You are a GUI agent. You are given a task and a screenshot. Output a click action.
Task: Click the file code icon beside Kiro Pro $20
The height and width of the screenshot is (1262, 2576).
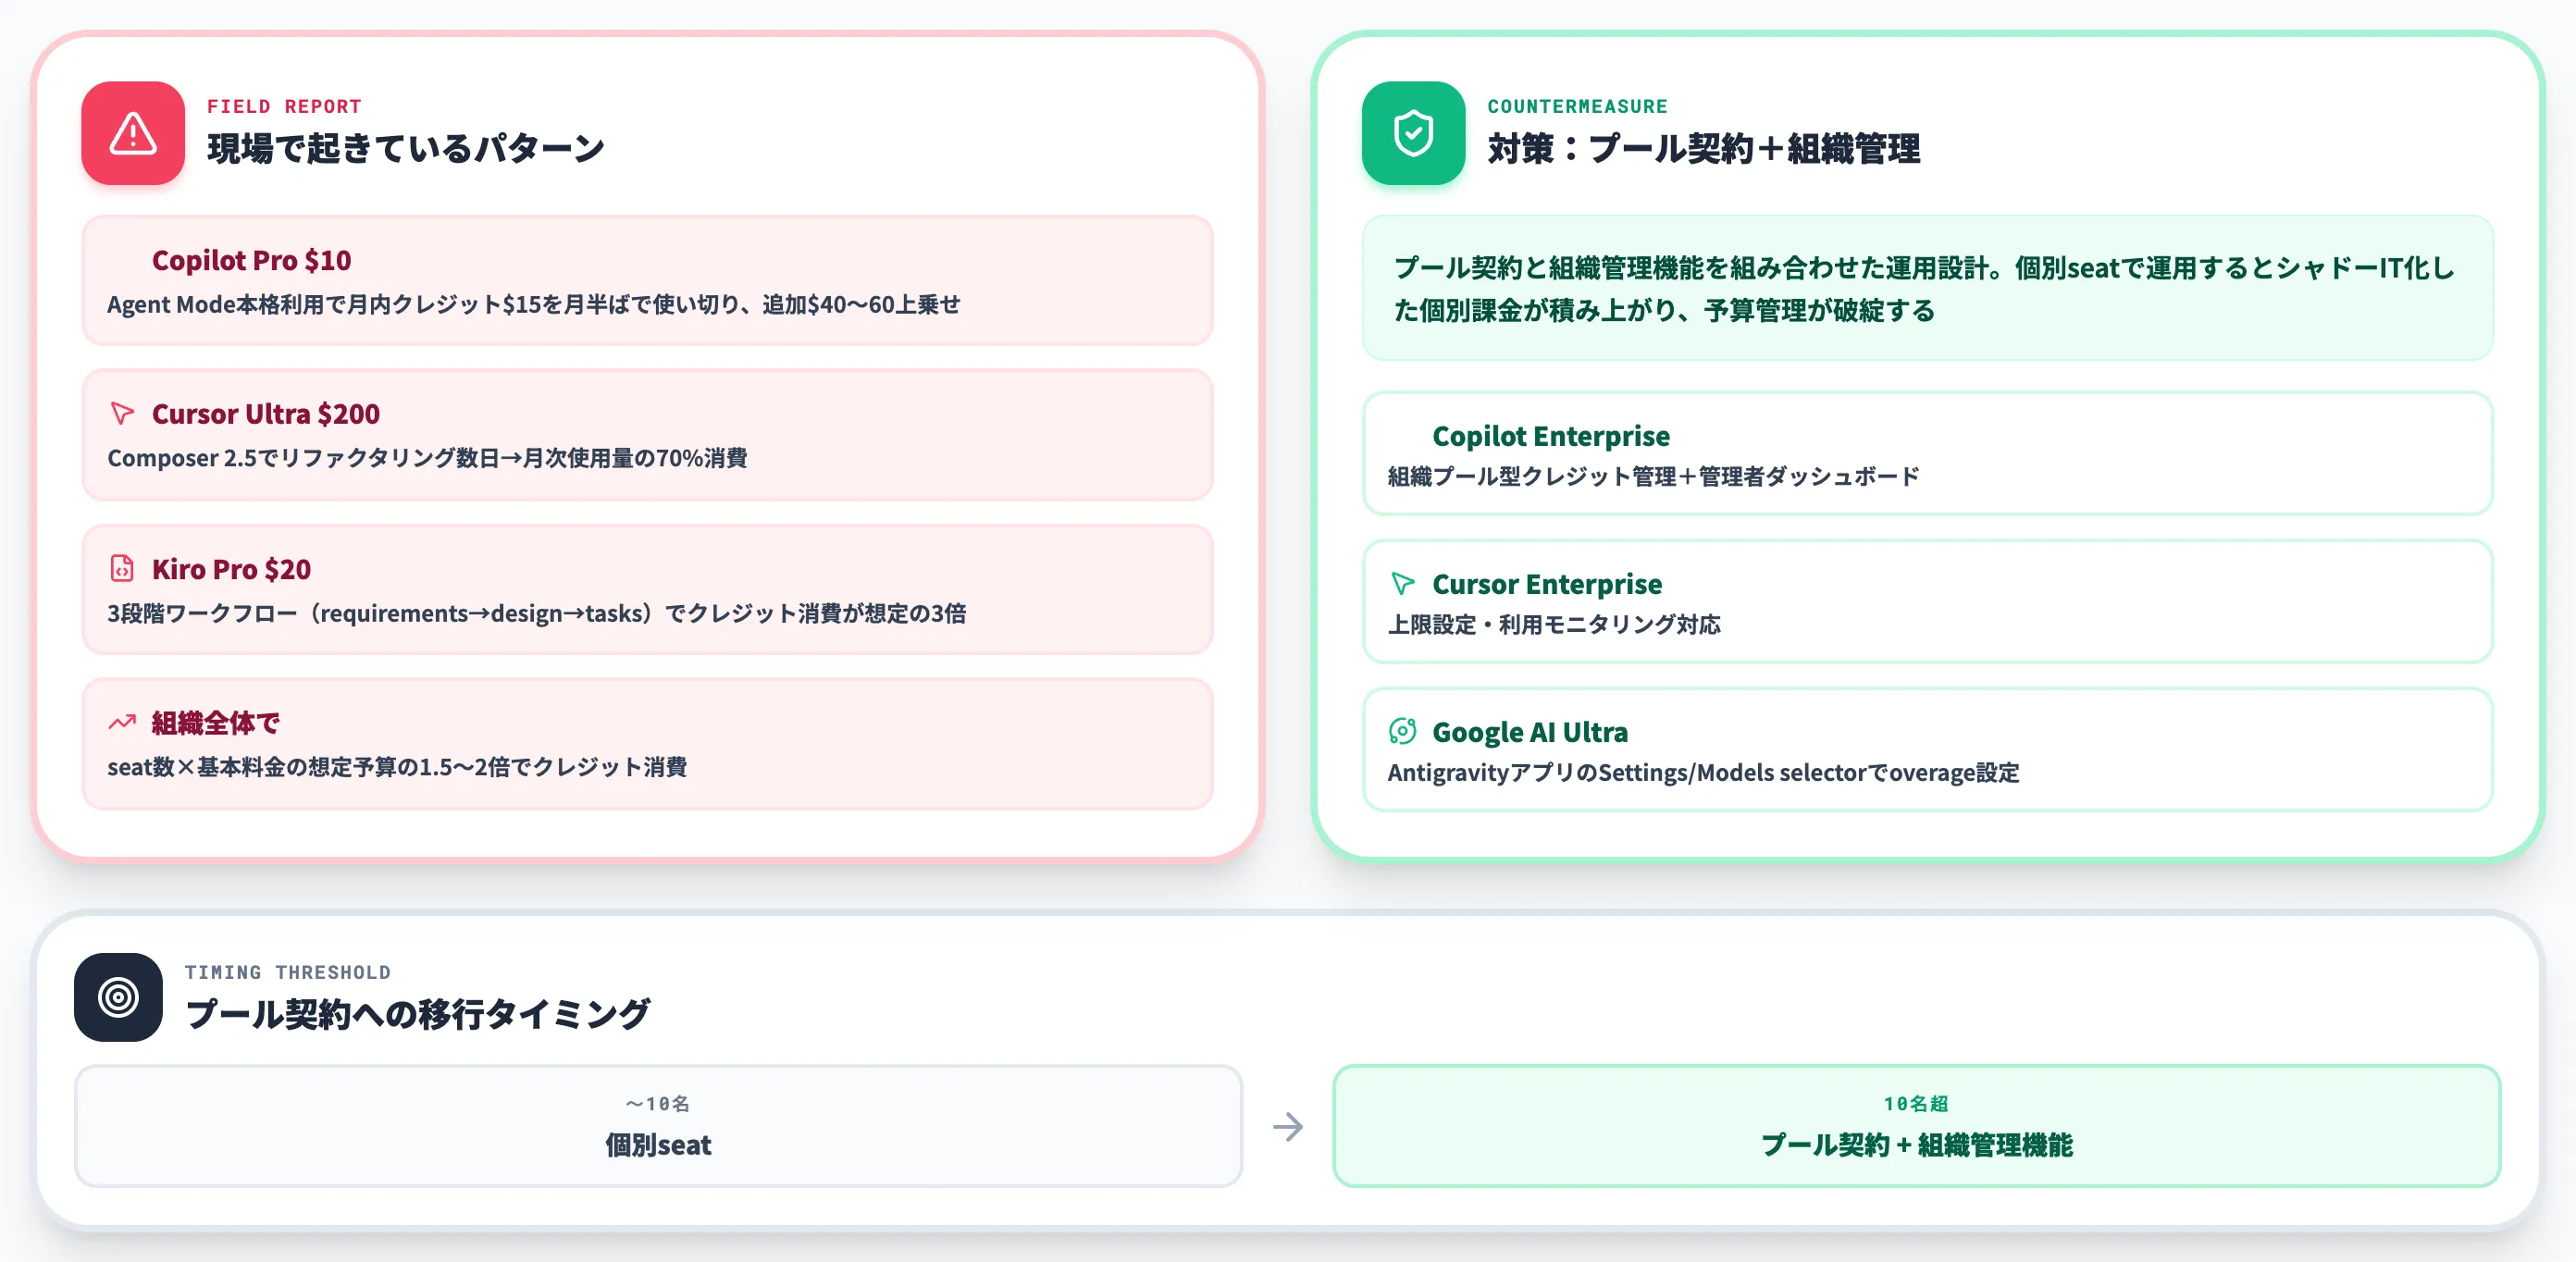coord(122,568)
